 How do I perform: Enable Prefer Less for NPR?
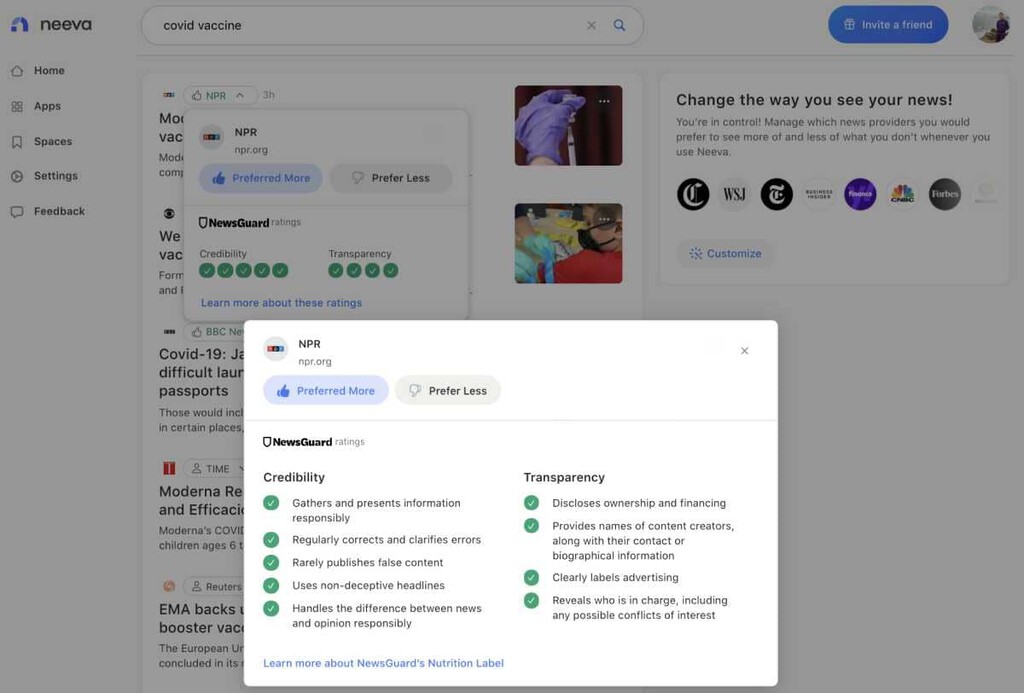click(x=447, y=390)
